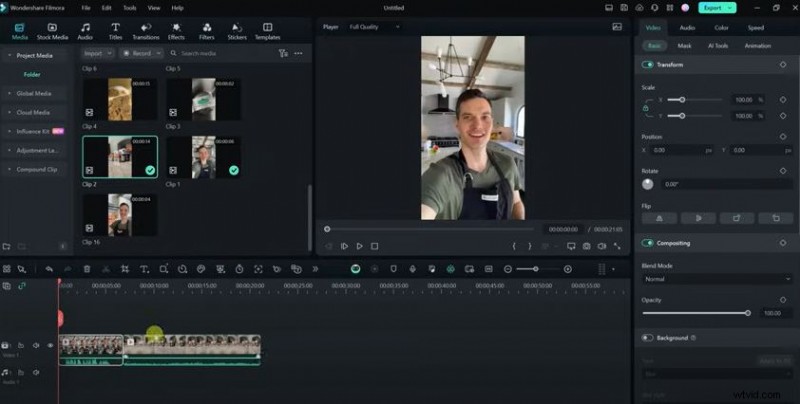The image size is (800, 404).
Task: Open the Blend Mode Normal dropdown
Action: 716,279
